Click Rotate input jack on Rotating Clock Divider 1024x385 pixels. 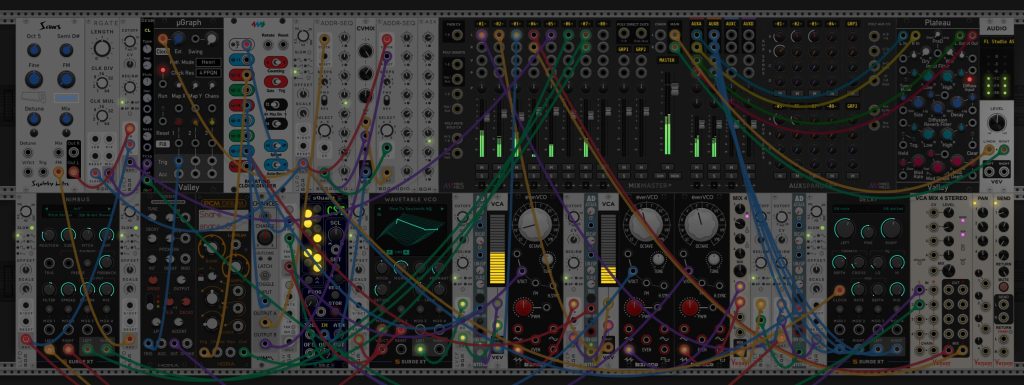pyautogui.click(x=268, y=44)
